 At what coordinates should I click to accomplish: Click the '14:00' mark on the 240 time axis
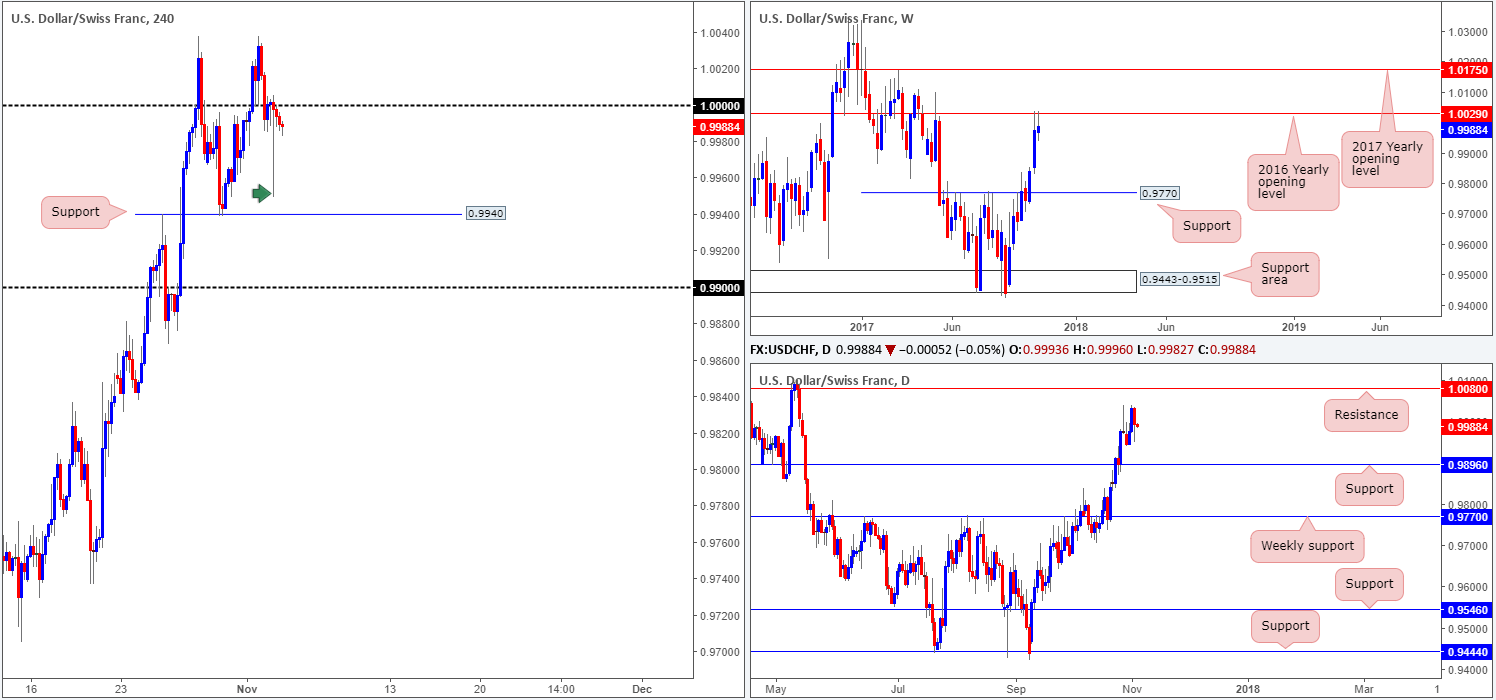click(x=561, y=689)
